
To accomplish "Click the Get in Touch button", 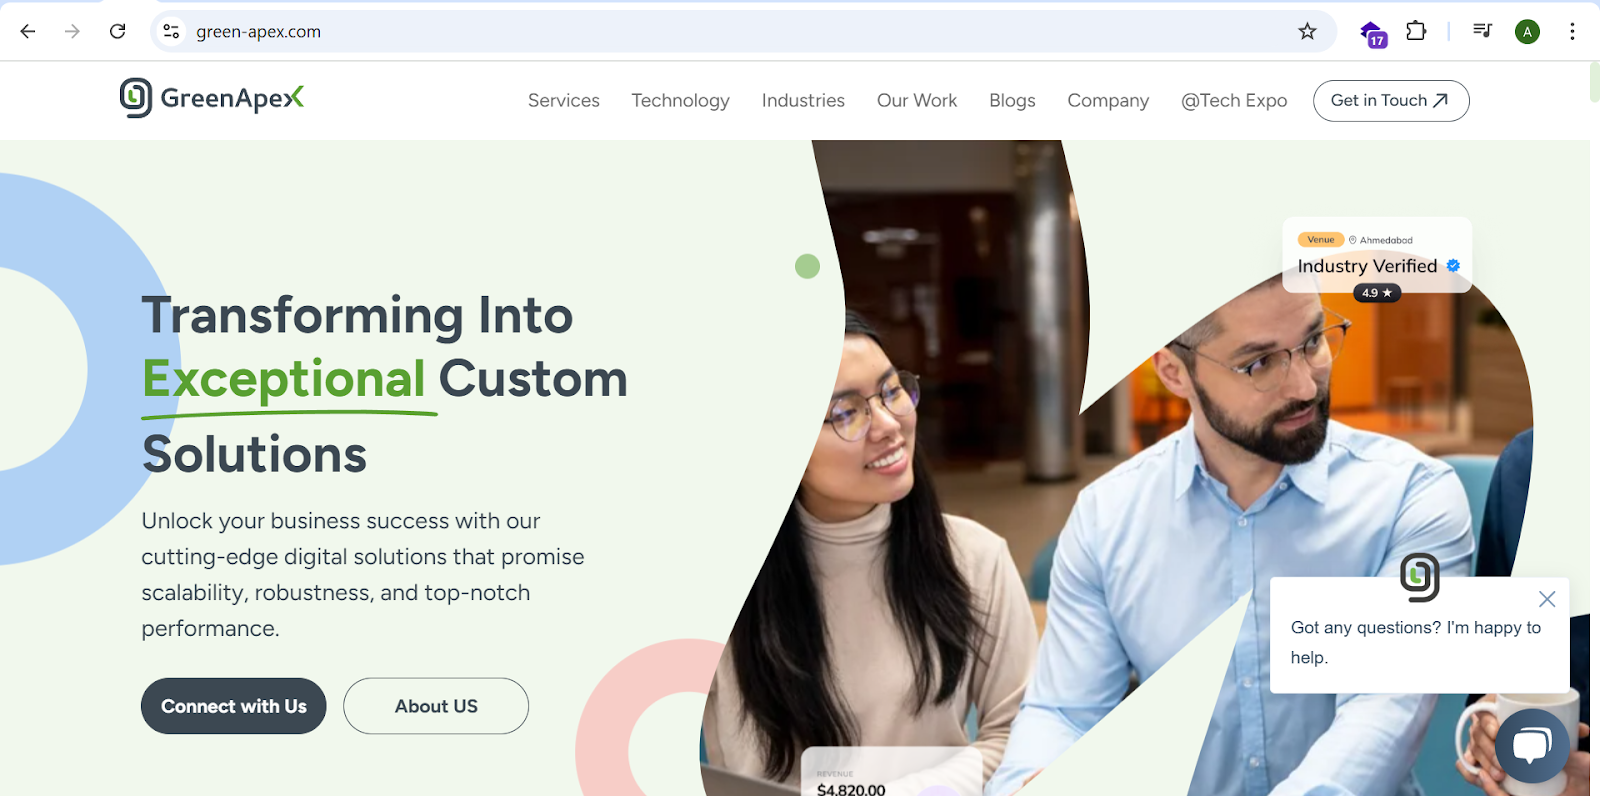I will [x=1391, y=101].
